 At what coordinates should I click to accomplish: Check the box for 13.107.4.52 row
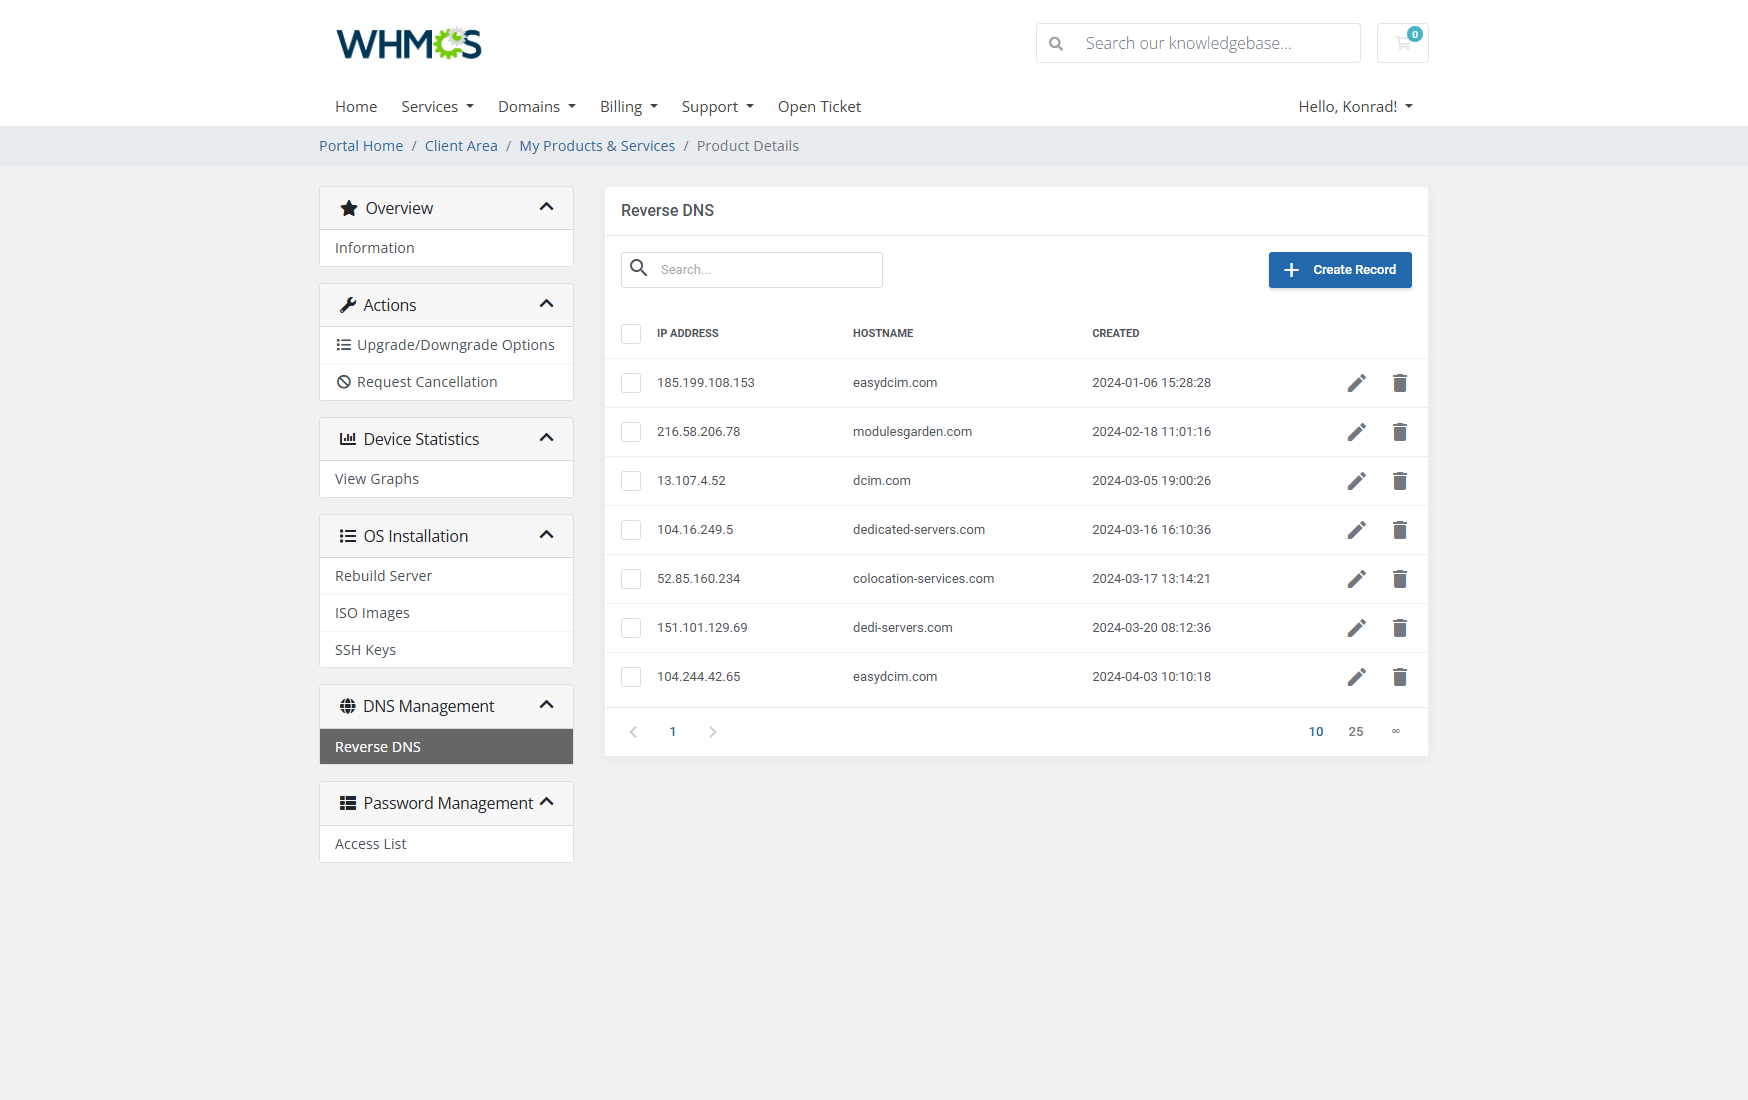pos(631,481)
